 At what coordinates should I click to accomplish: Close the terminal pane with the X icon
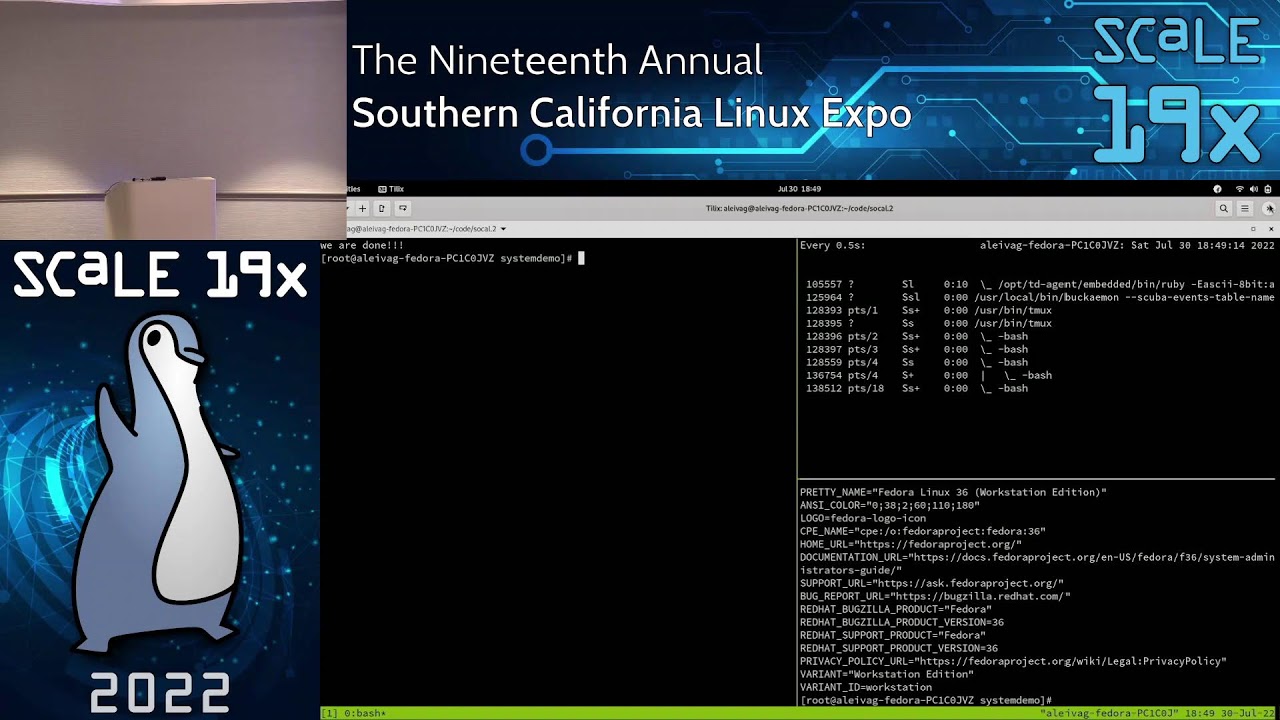tap(1271, 229)
